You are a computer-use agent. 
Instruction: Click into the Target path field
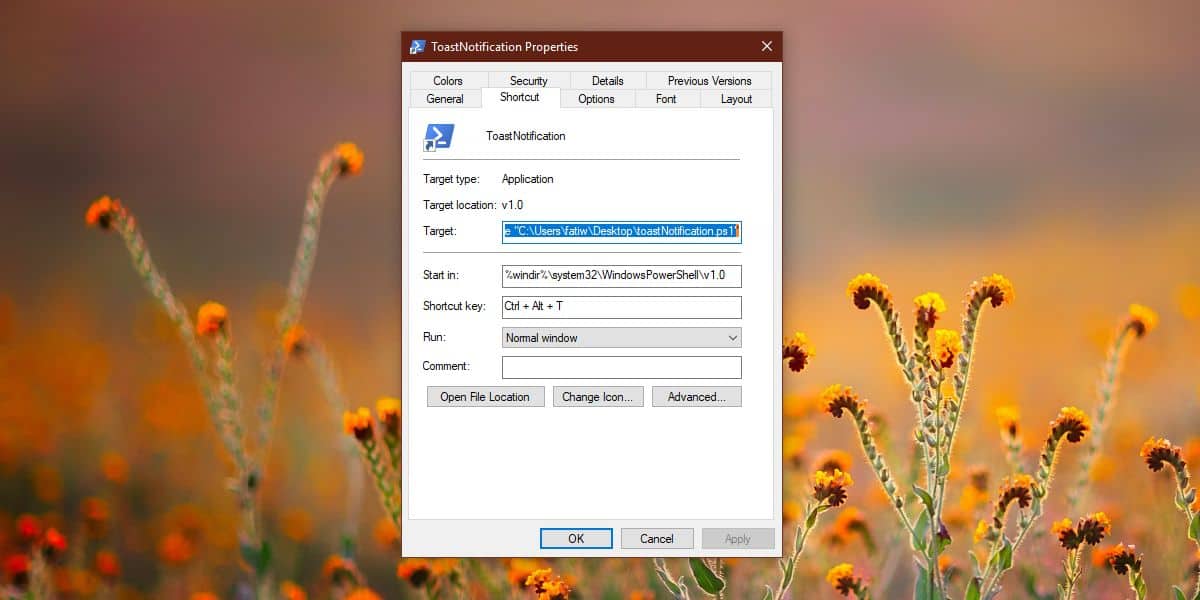click(x=622, y=232)
